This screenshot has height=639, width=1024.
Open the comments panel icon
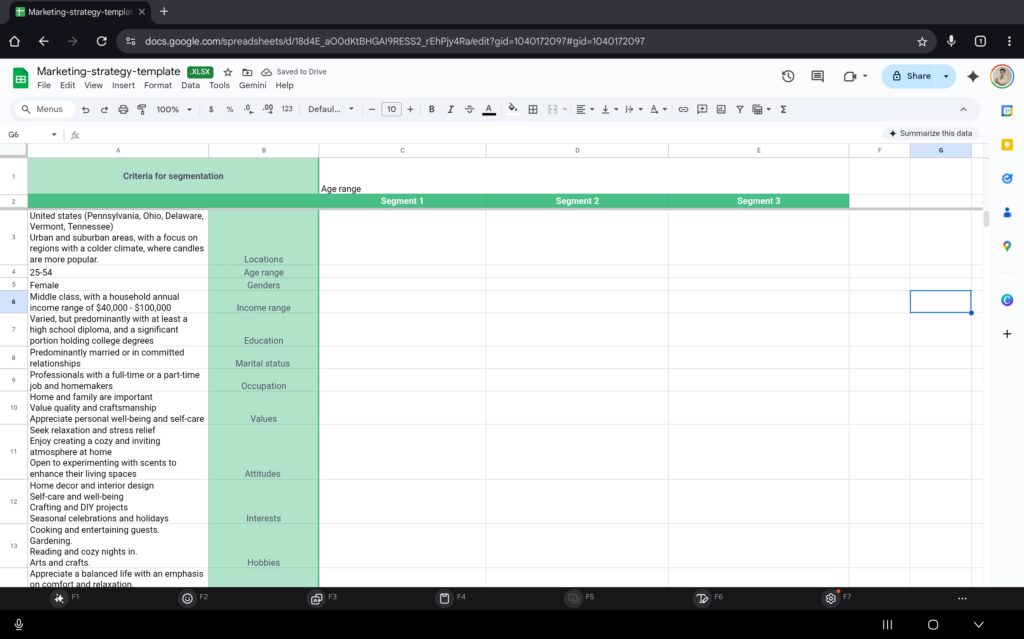pos(817,76)
